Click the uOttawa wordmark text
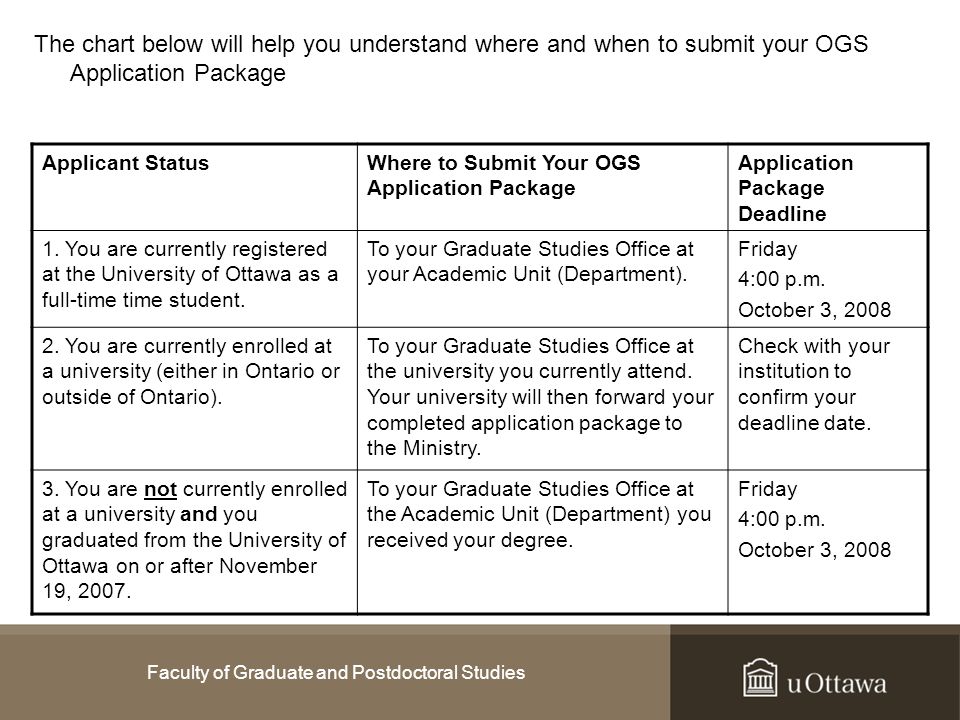The image size is (960, 720). pos(837,683)
